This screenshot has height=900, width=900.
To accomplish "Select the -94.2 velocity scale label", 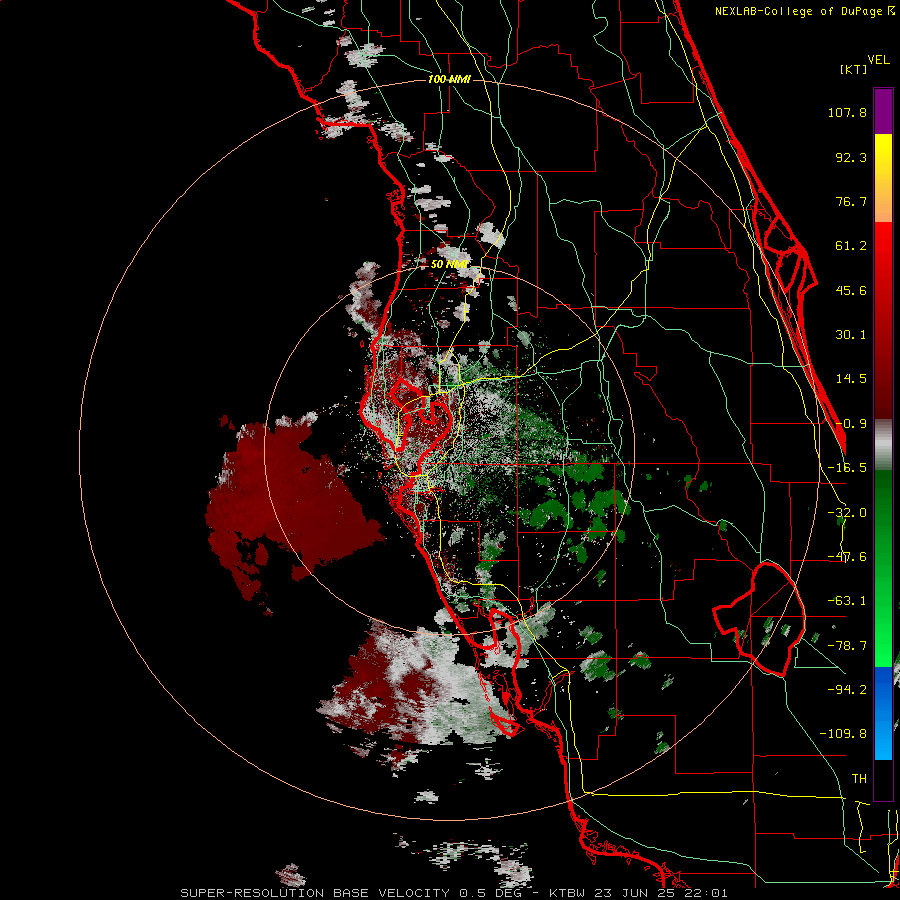I will pyautogui.click(x=847, y=690).
